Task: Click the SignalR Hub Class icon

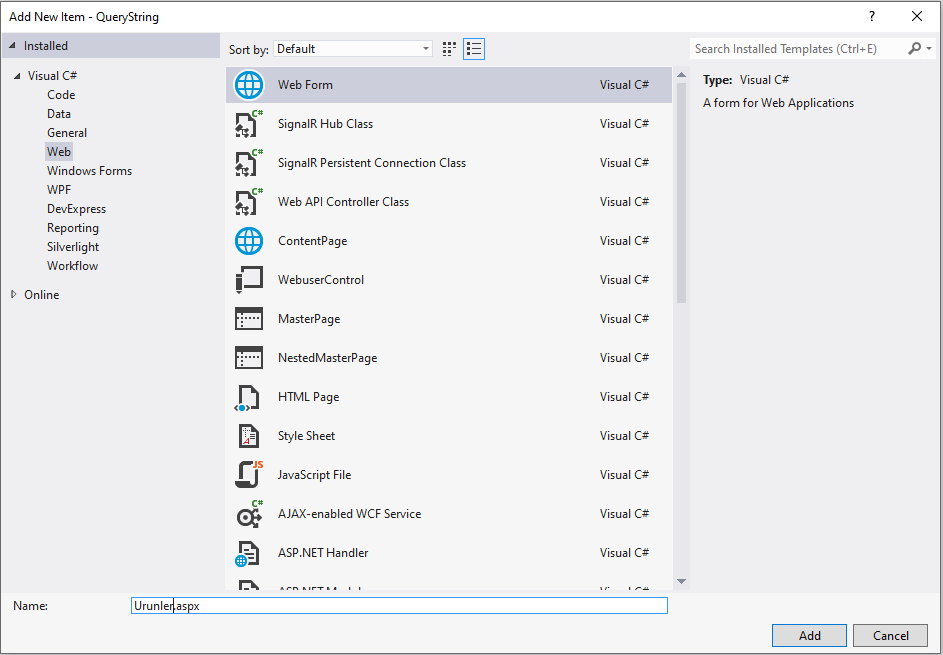Action: tap(248, 124)
